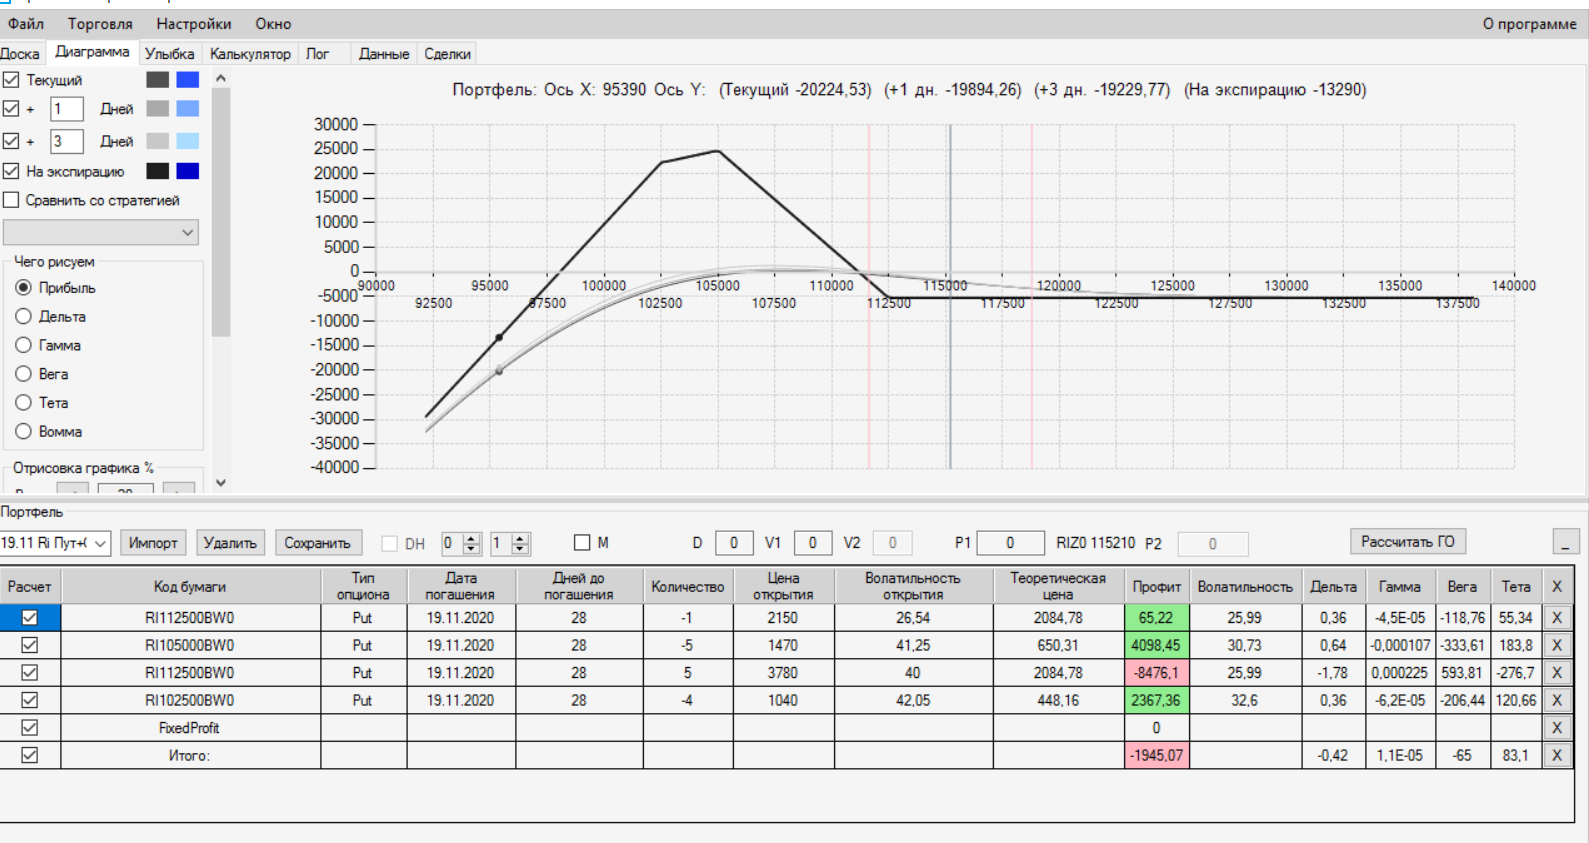Switch to the Сделки tab
Image resolution: width=1589 pixels, height=843 pixels.
point(447,54)
